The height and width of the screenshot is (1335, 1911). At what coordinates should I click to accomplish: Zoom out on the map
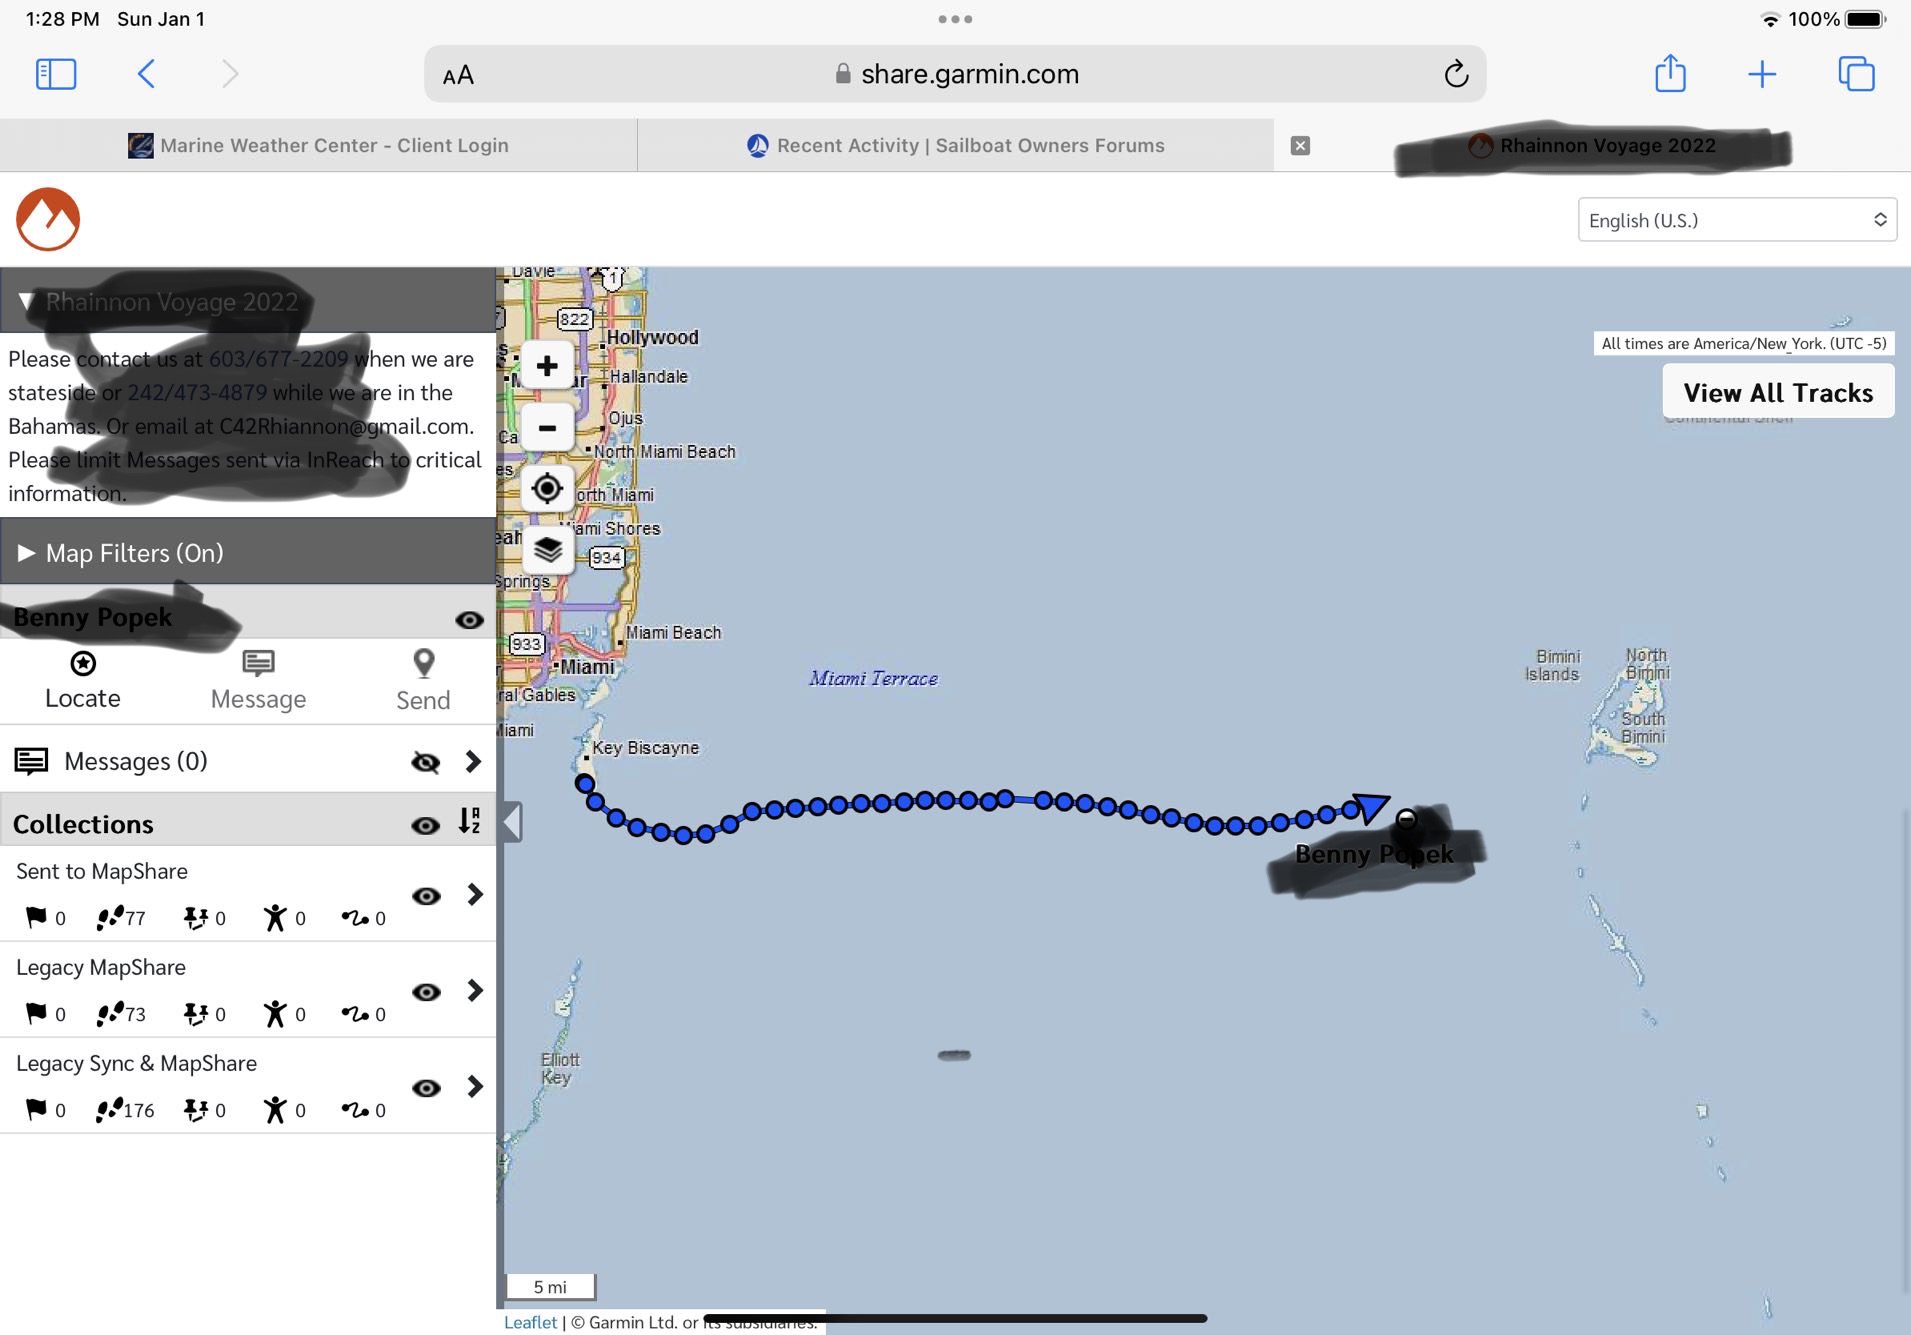coord(547,428)
